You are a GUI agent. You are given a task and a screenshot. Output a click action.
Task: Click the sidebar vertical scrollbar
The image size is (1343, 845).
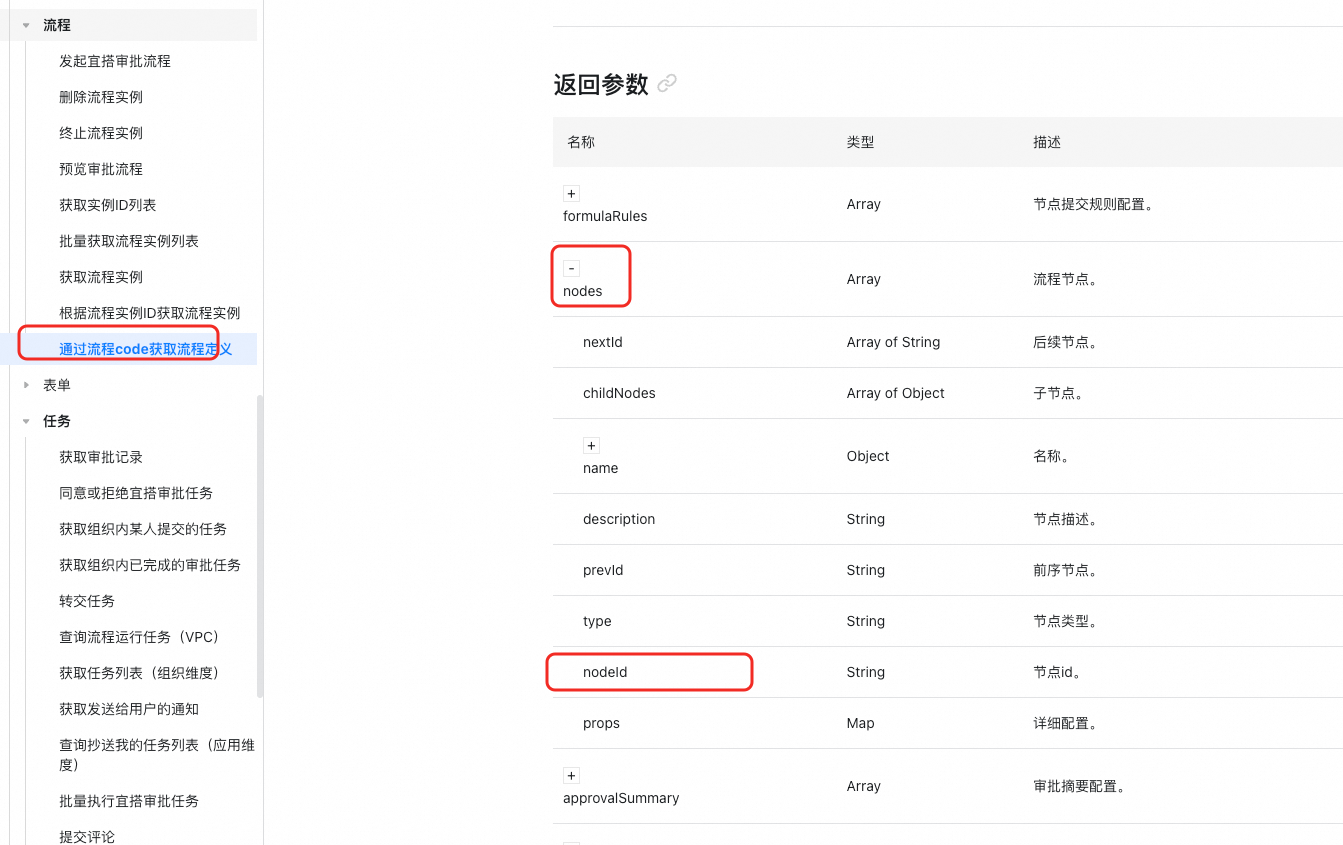pos(260,545)
